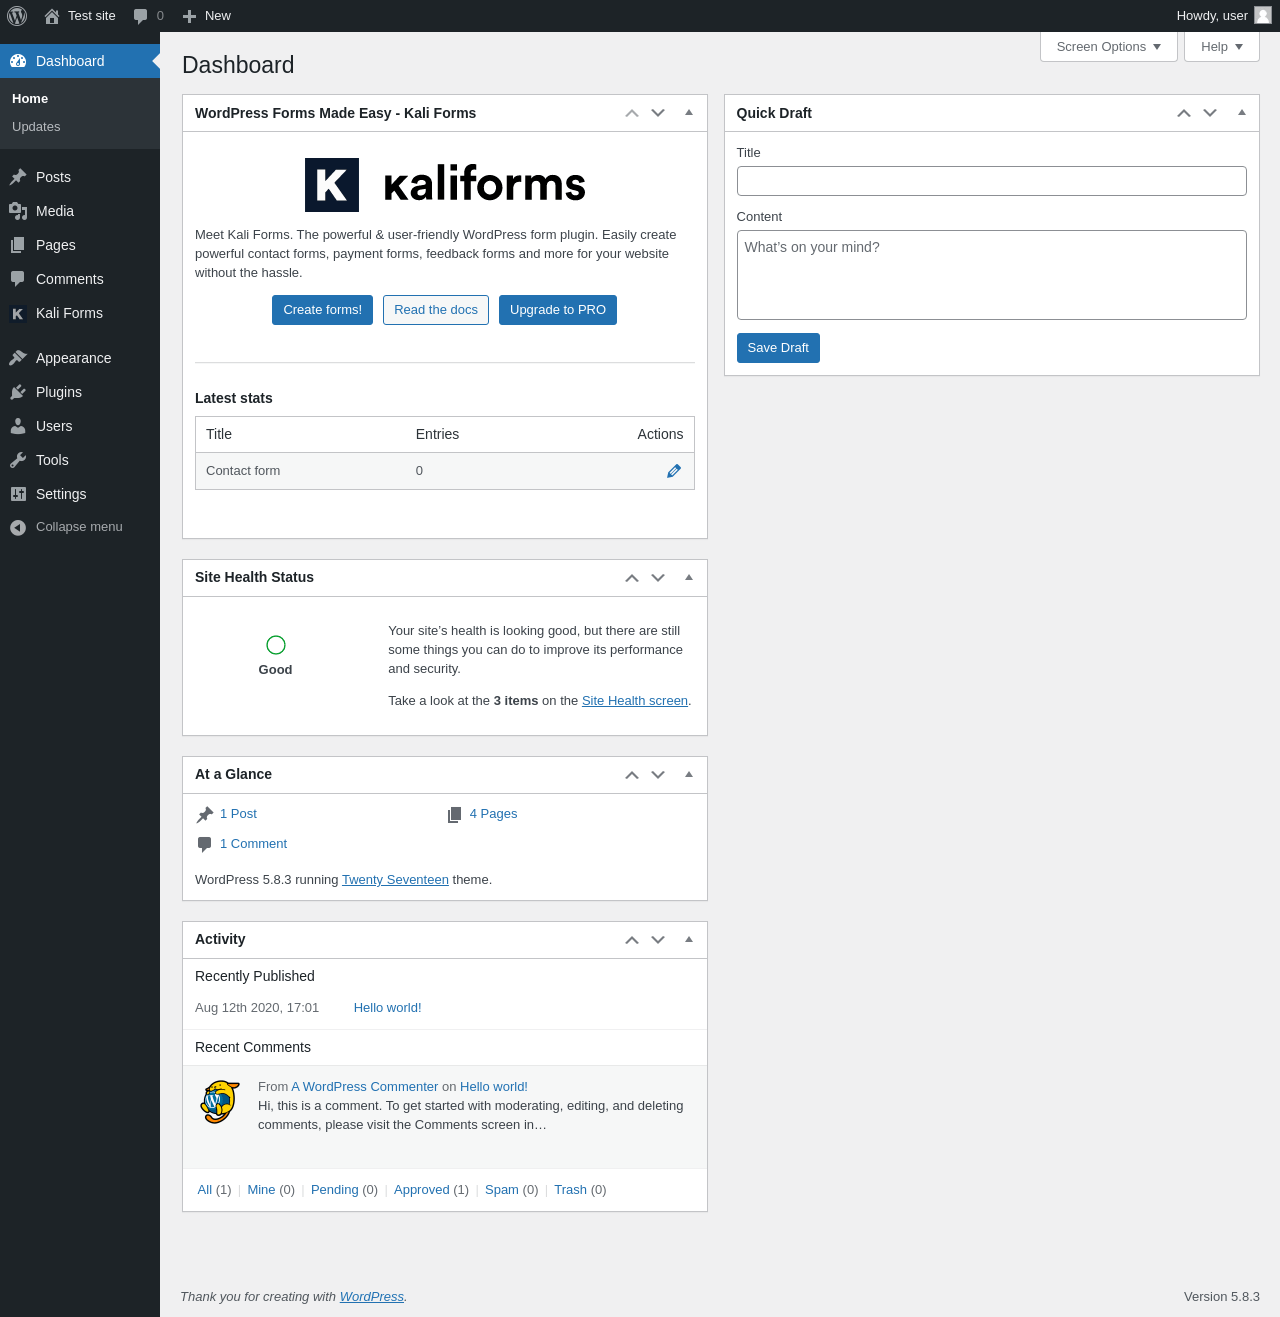The image size is (1280, 1317).
Task: Click the WordPress Commenter avatar
Action: point(220,1102)
